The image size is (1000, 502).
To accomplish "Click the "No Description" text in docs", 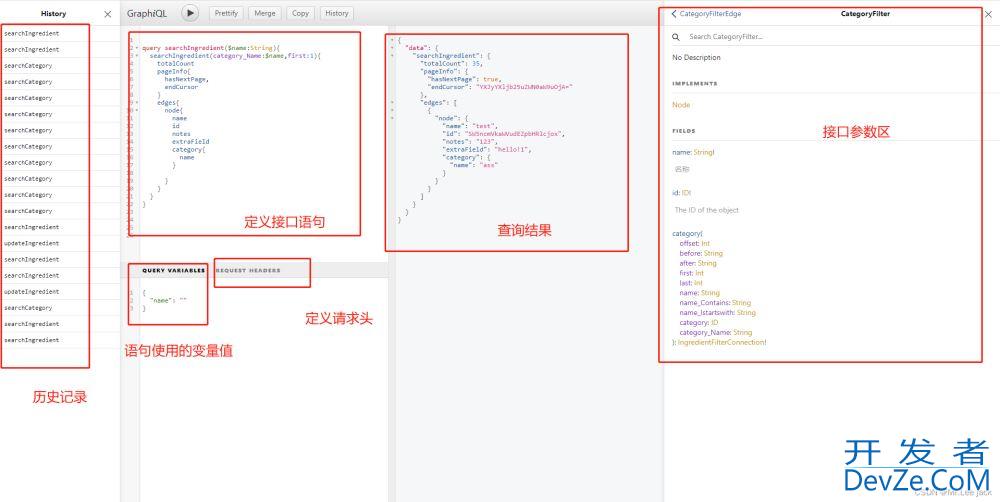I will click(x=696, y=57).
